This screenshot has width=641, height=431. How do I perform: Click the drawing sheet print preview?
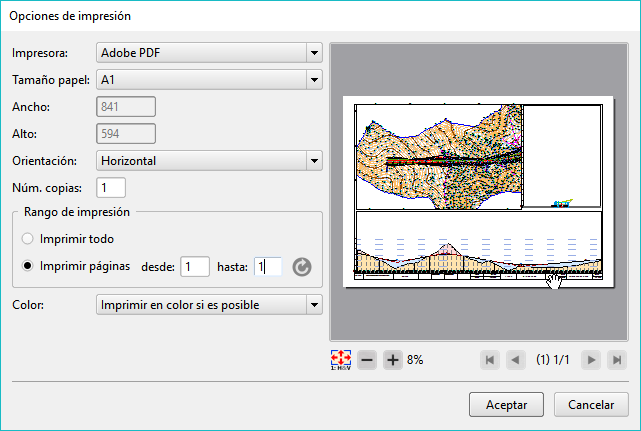point(478,192)
